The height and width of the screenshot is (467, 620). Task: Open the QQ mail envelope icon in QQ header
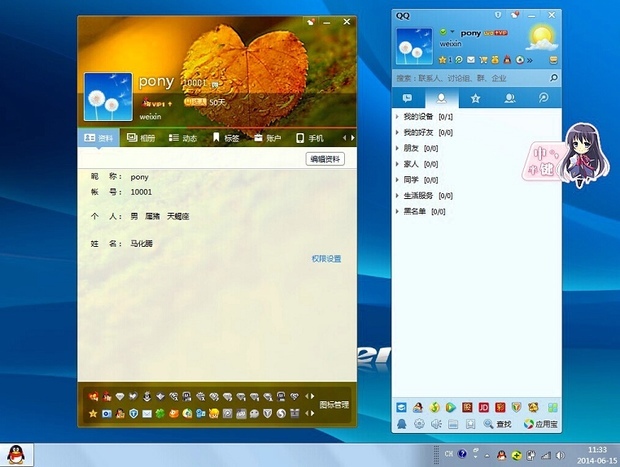pyautogui.click(x=471, y=60)
